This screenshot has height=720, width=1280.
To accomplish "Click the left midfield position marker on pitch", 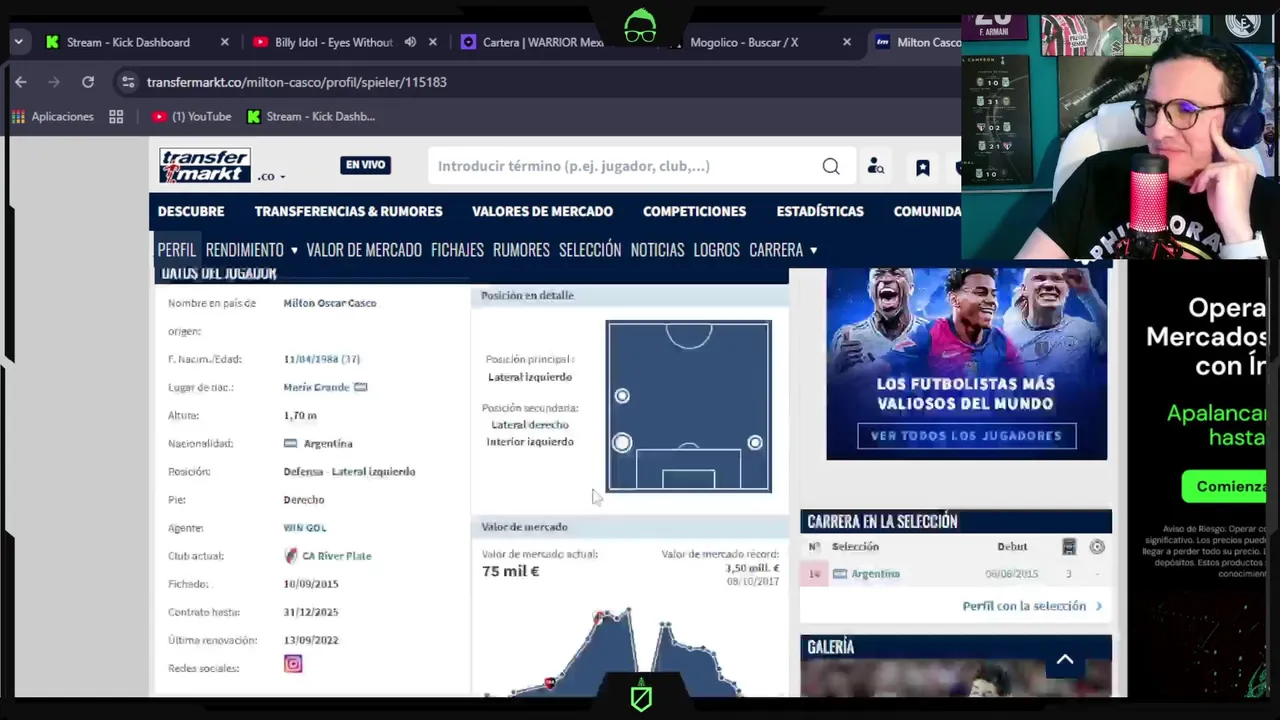I will pos(622,396).
